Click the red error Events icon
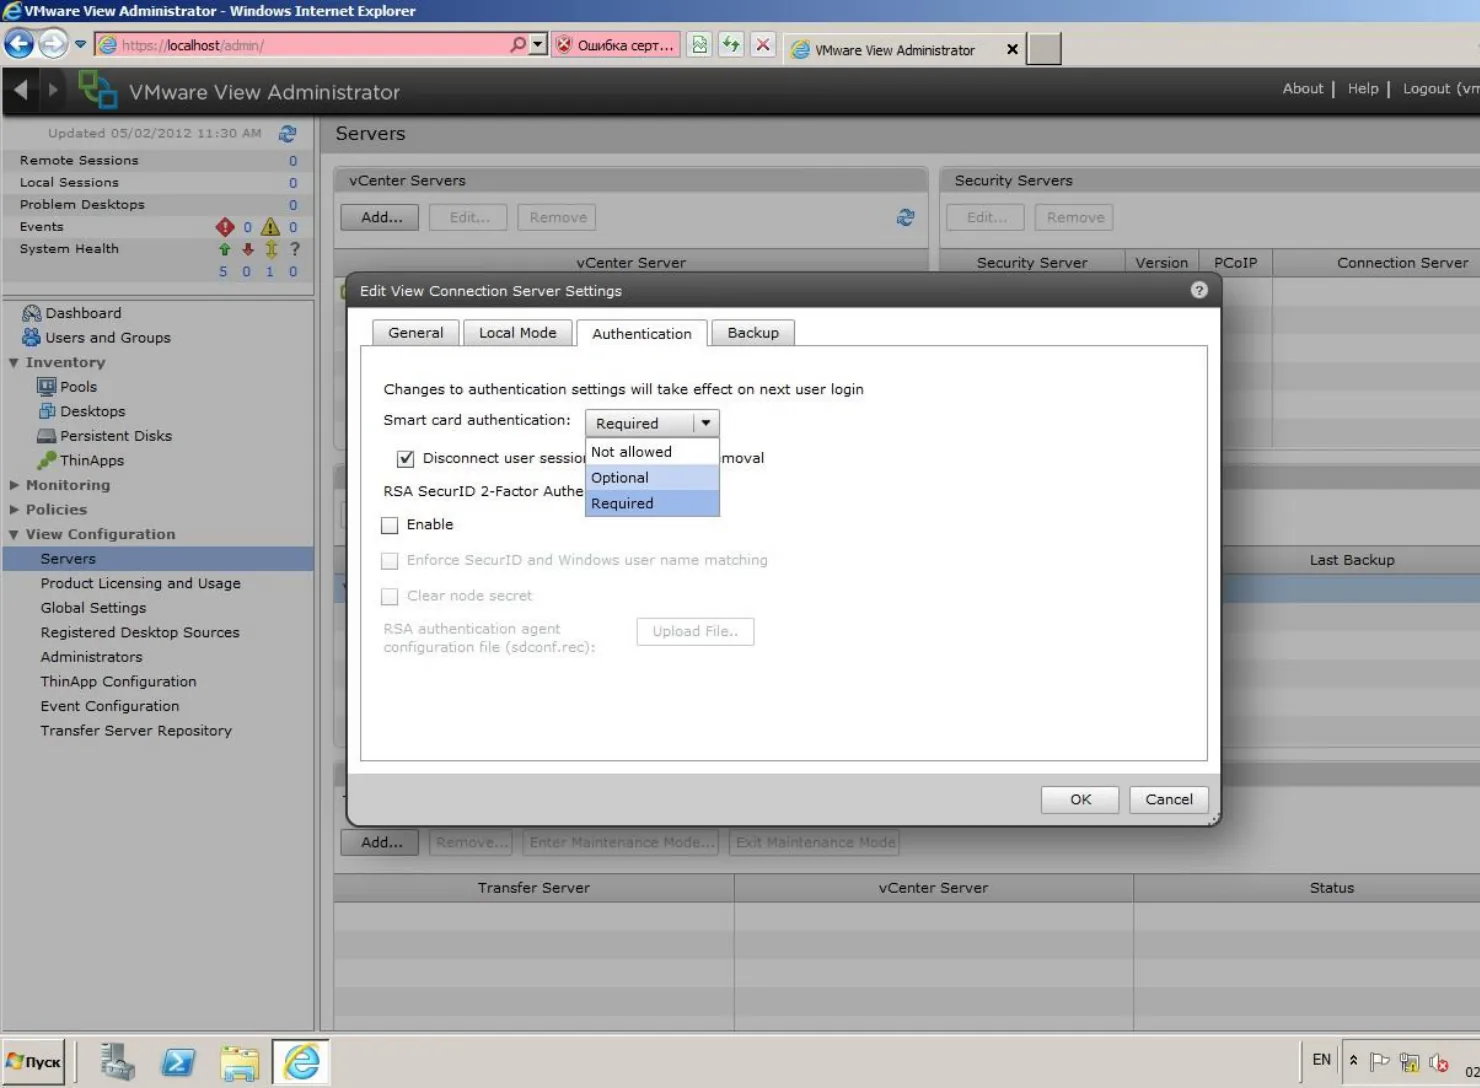This screenshot has width=1480, height=1088. (225, 227)
